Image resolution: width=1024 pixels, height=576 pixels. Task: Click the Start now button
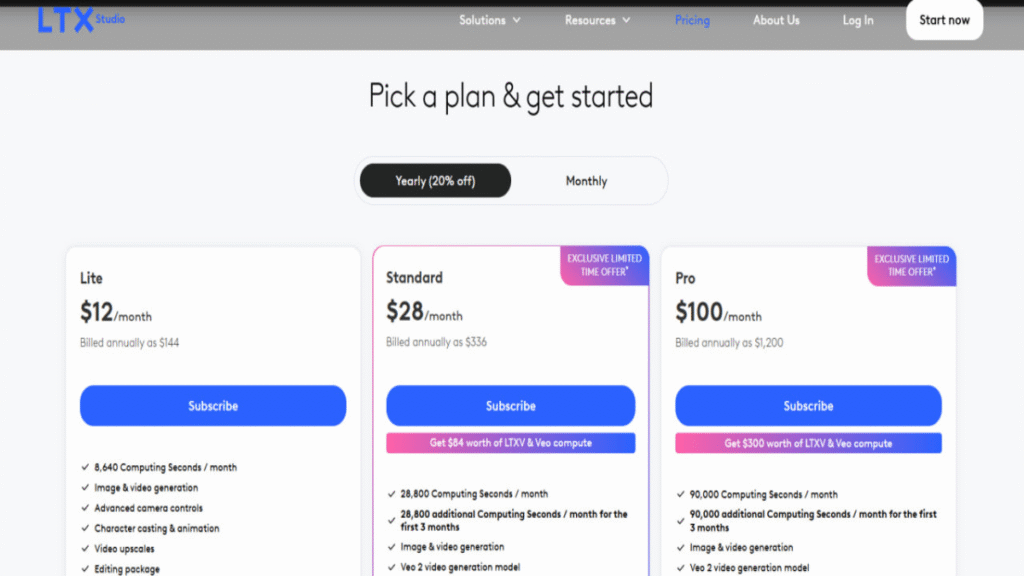pos(944,20)
